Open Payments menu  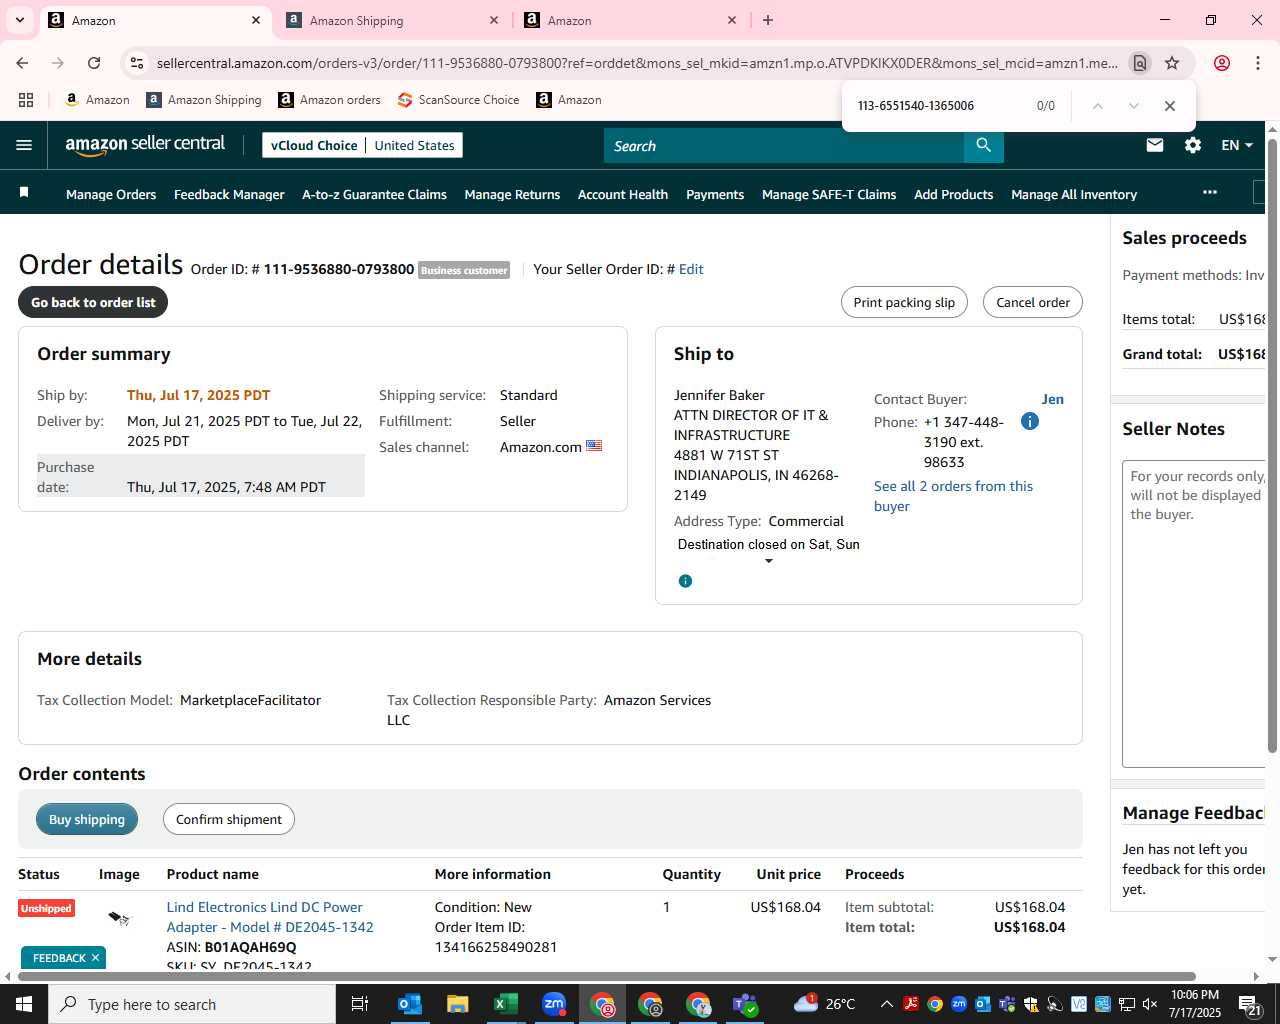click(x=715, y=194)
